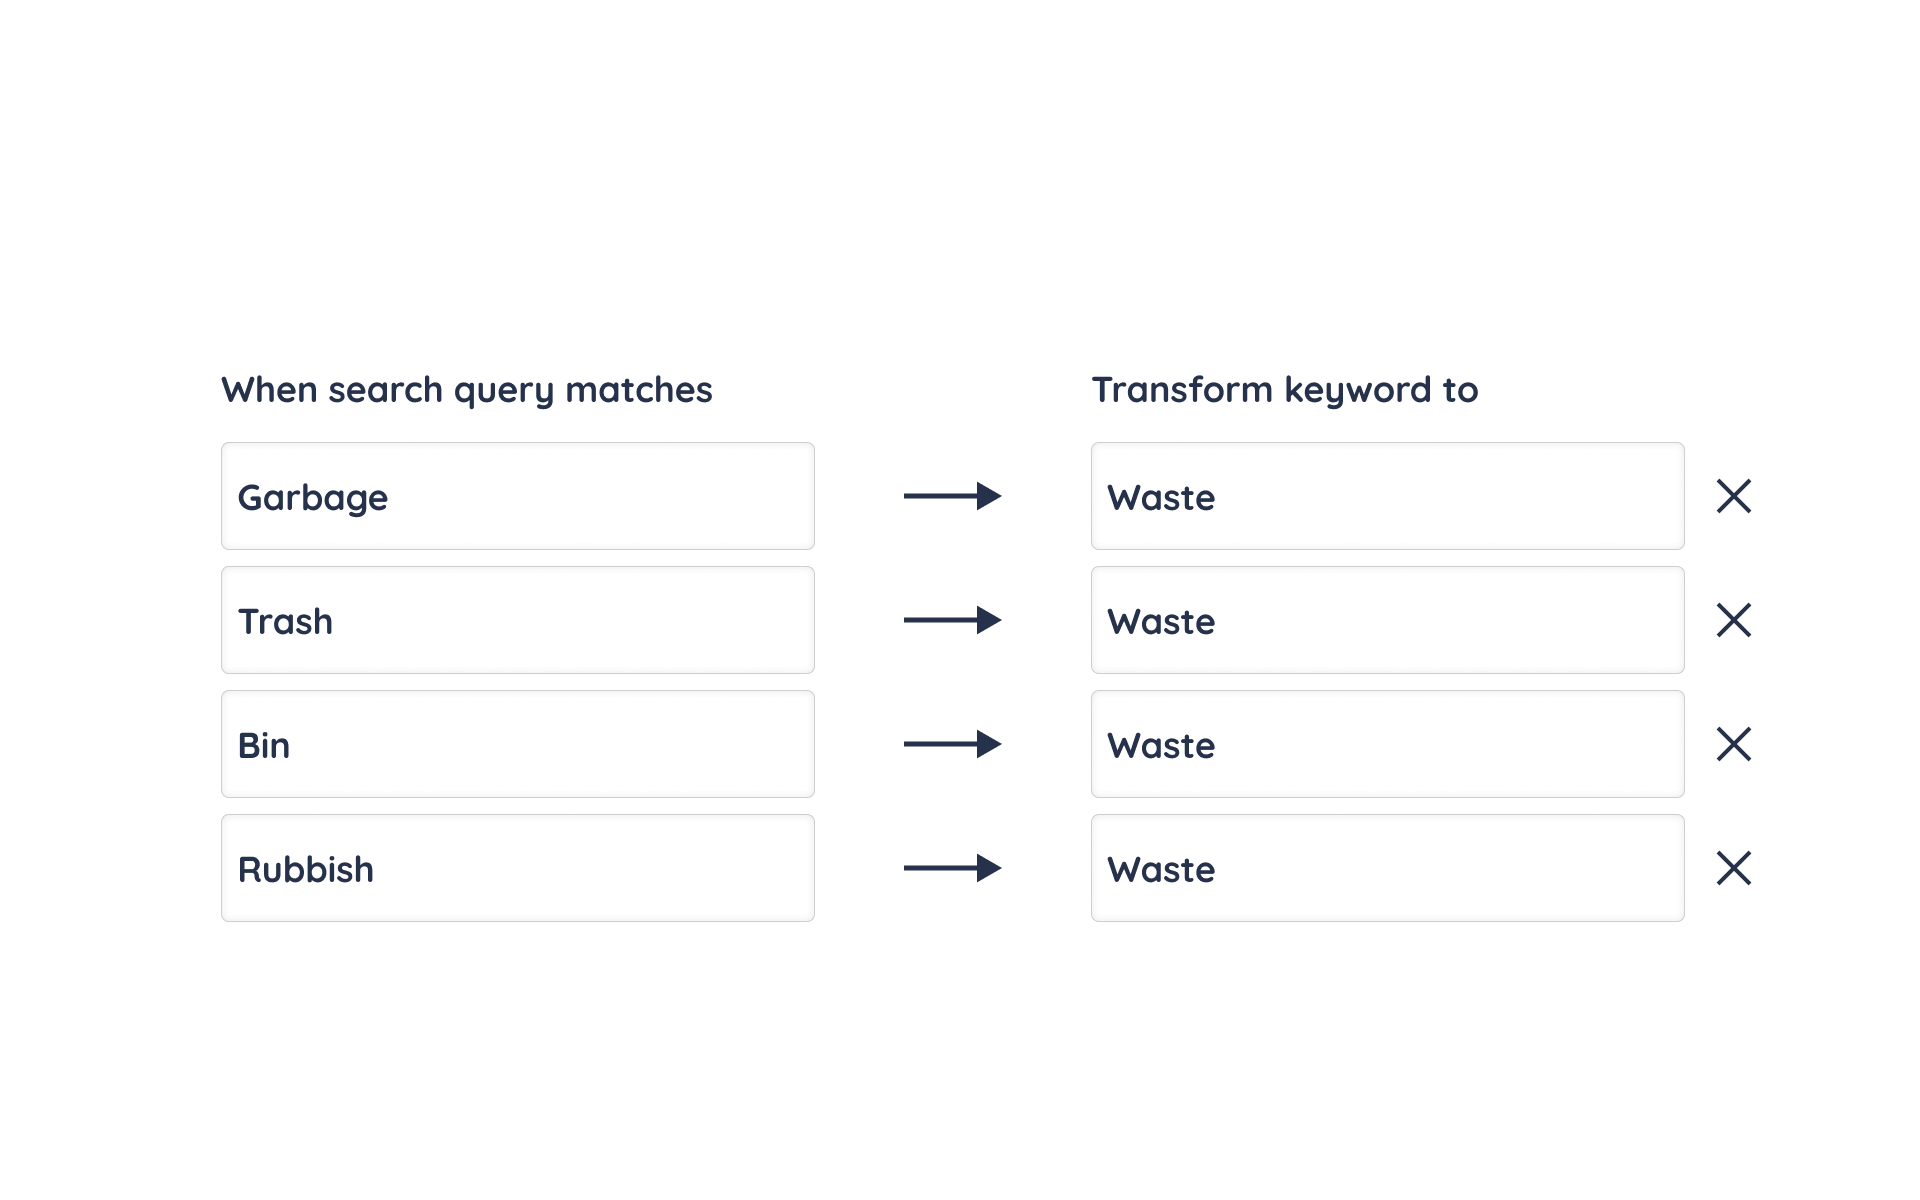Viewport: 1920px width, 1200px height.
Task: Remove the Bin to Waste rule
Action: pyautogui.click(x=1733, y=744)
